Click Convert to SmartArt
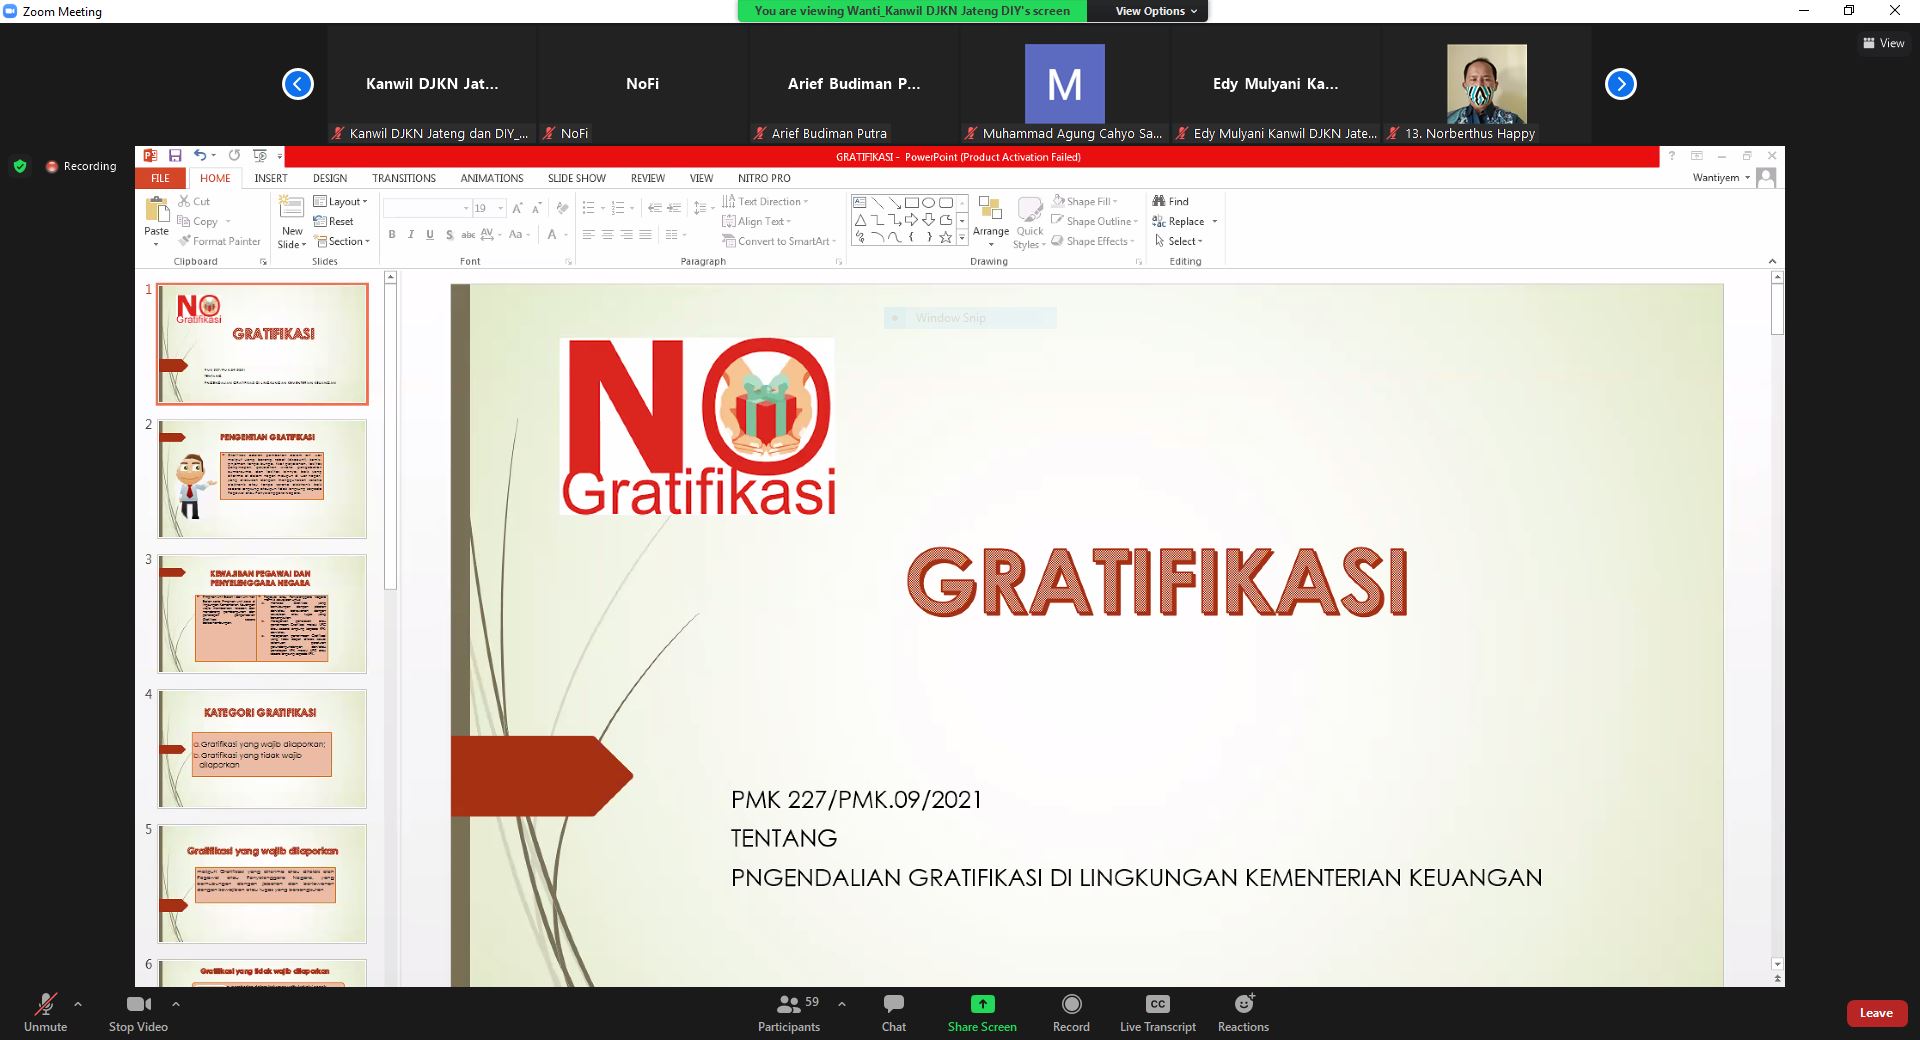Viewport: 1920px width, 1040px height. point(777,241)
